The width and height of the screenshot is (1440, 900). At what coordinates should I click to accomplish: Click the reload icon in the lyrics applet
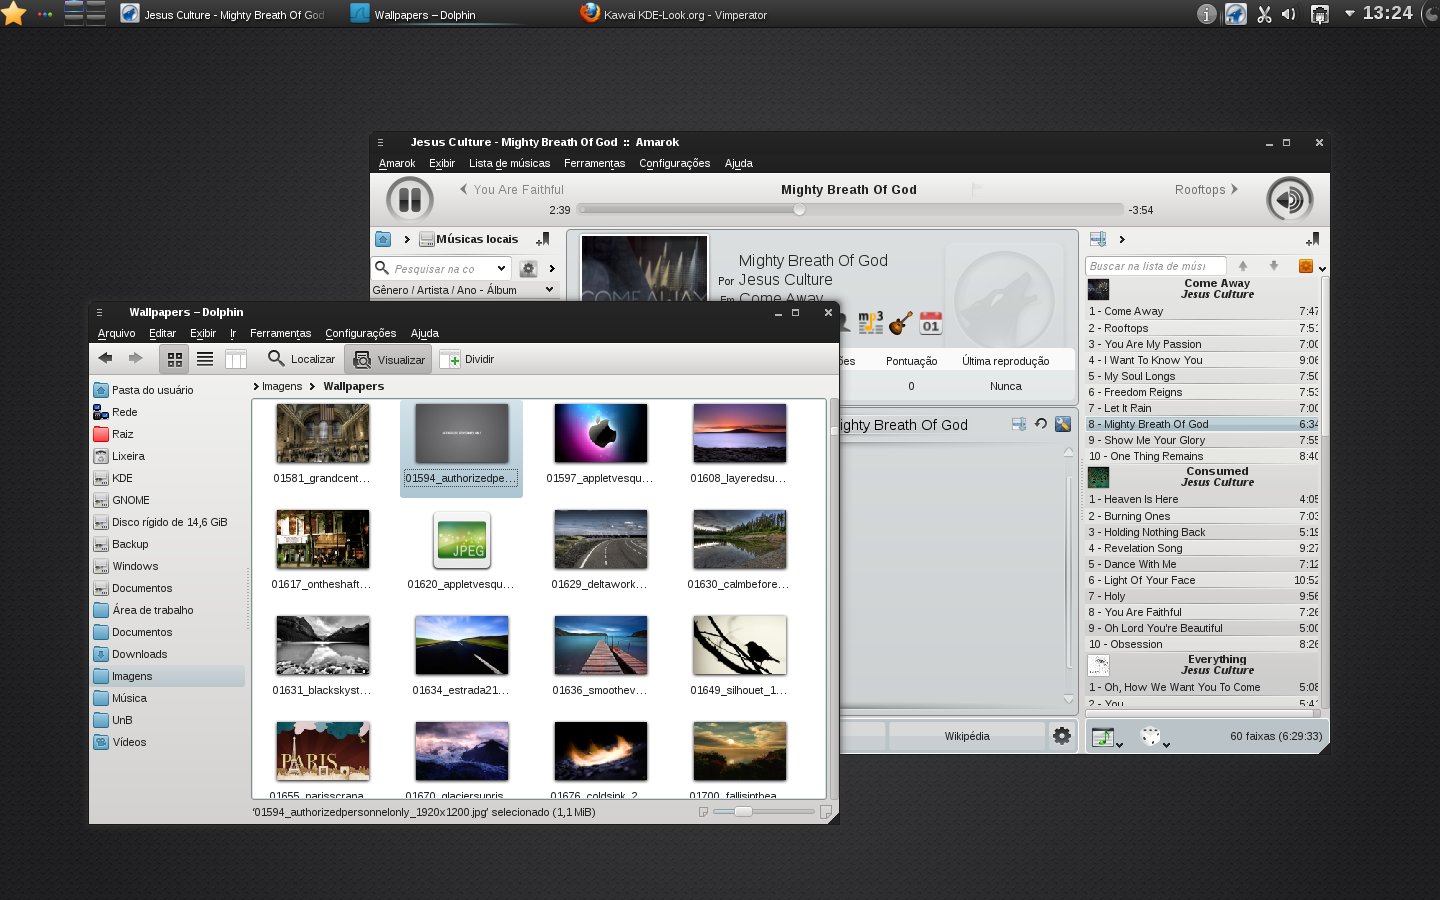click(1041, 424)
